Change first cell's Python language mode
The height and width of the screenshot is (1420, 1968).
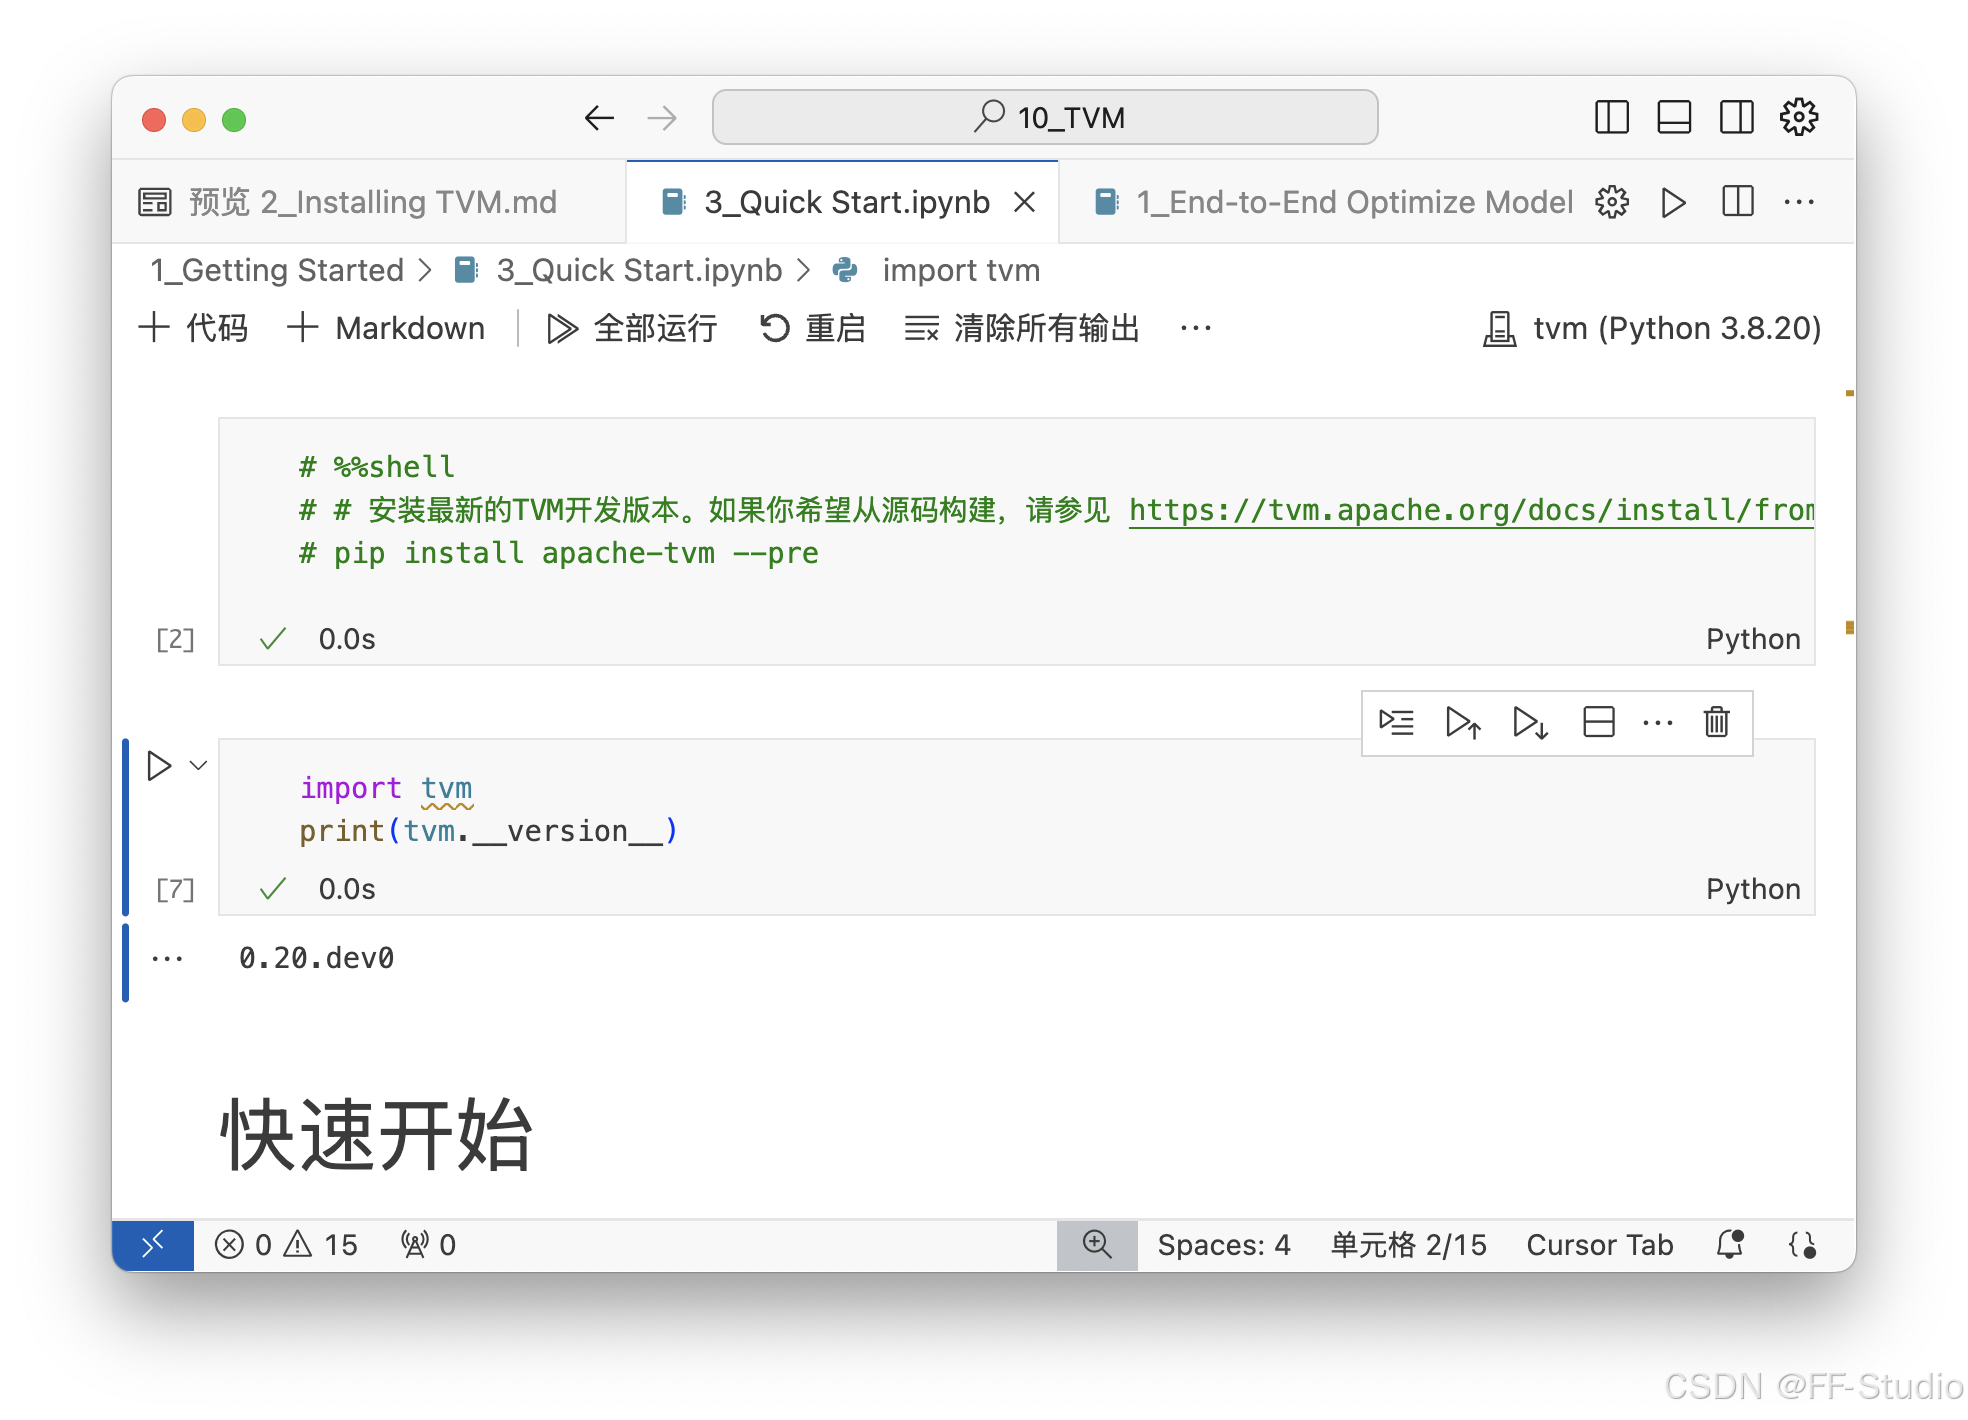coord(1753,639)
